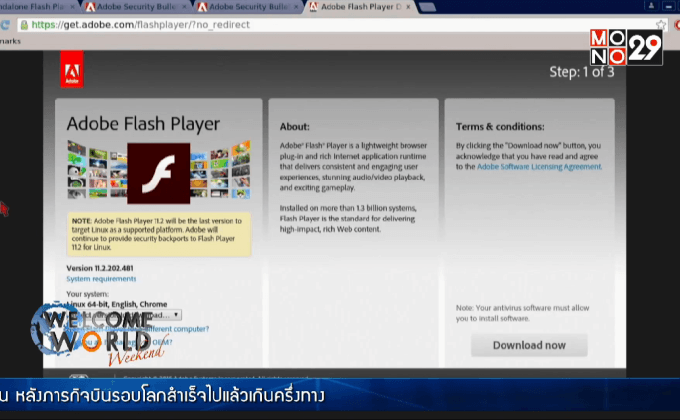The image size is (680, 420).
Task: Click the Version 11.2.202.481 text
Action: coord(100,268)
